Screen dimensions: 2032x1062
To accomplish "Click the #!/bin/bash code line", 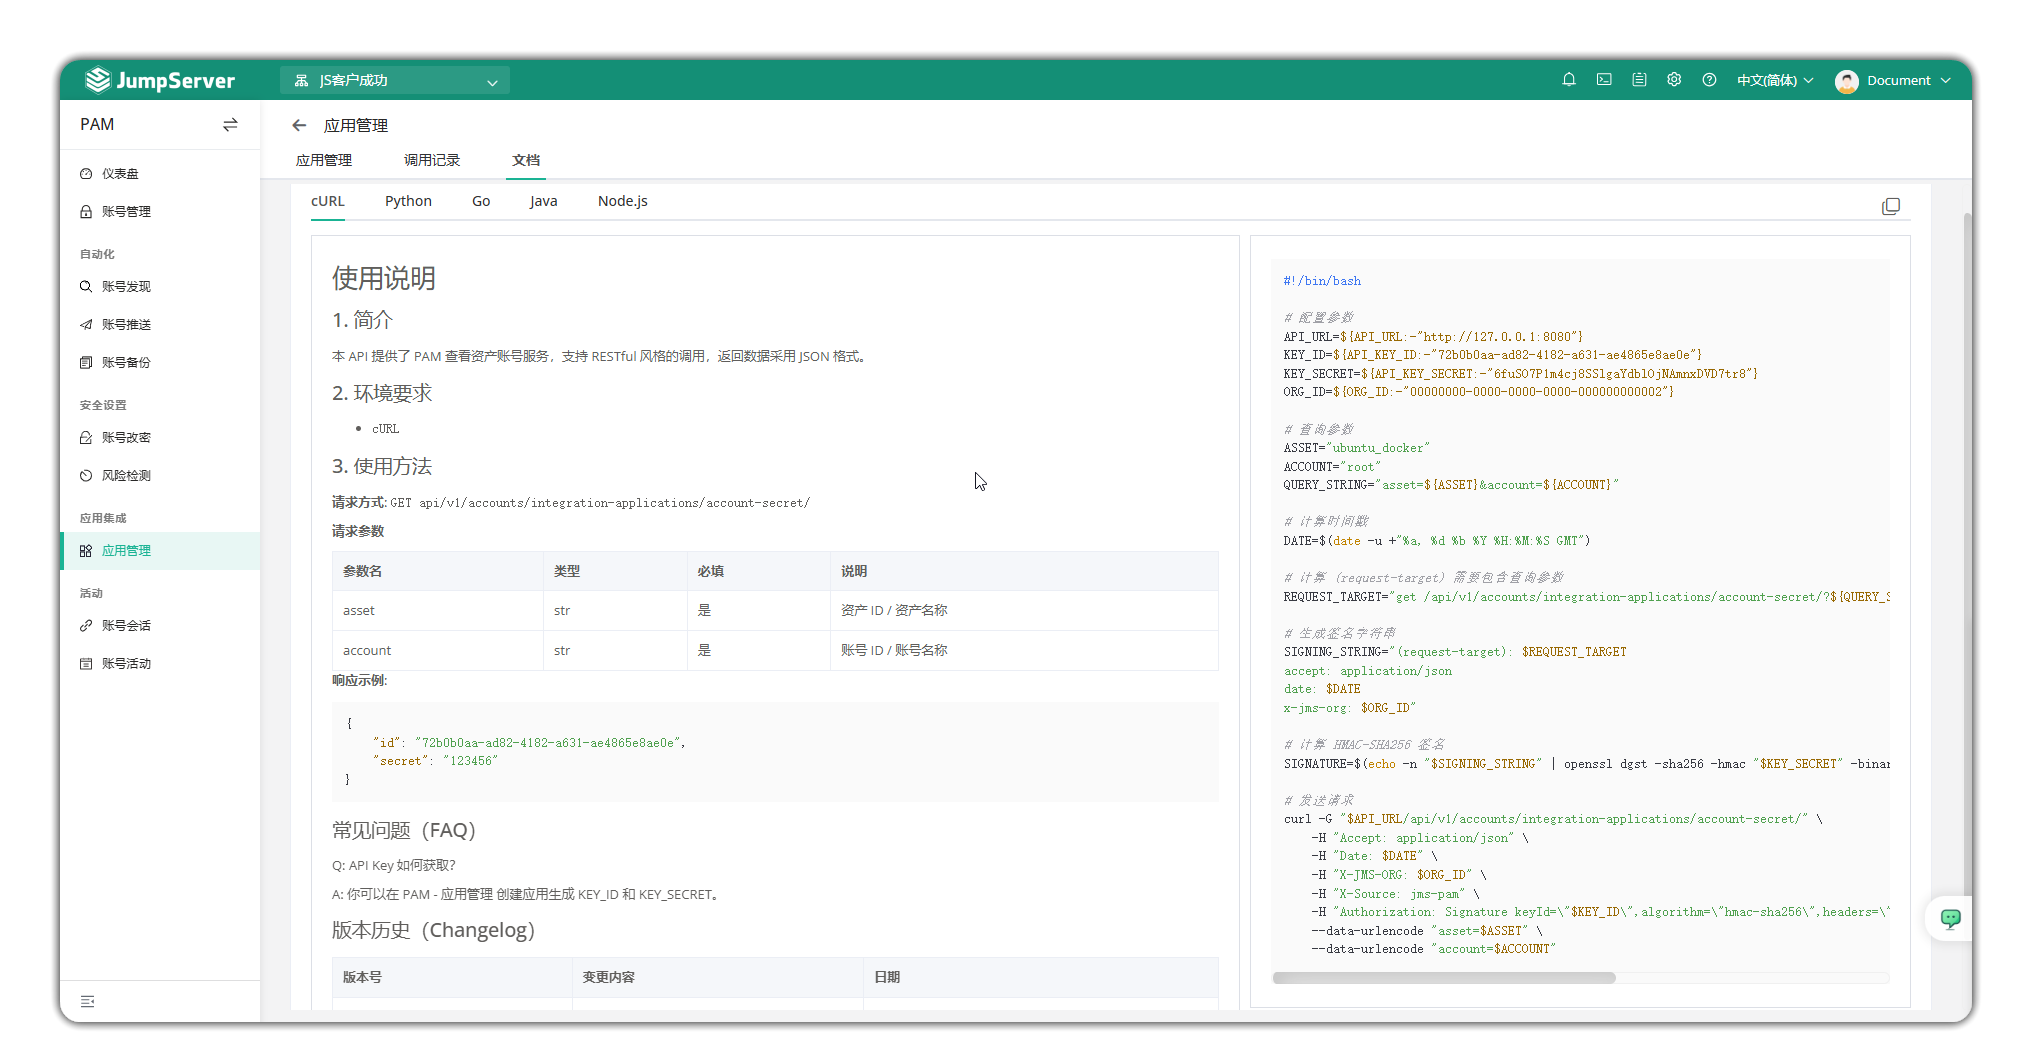I will 1322,281.
